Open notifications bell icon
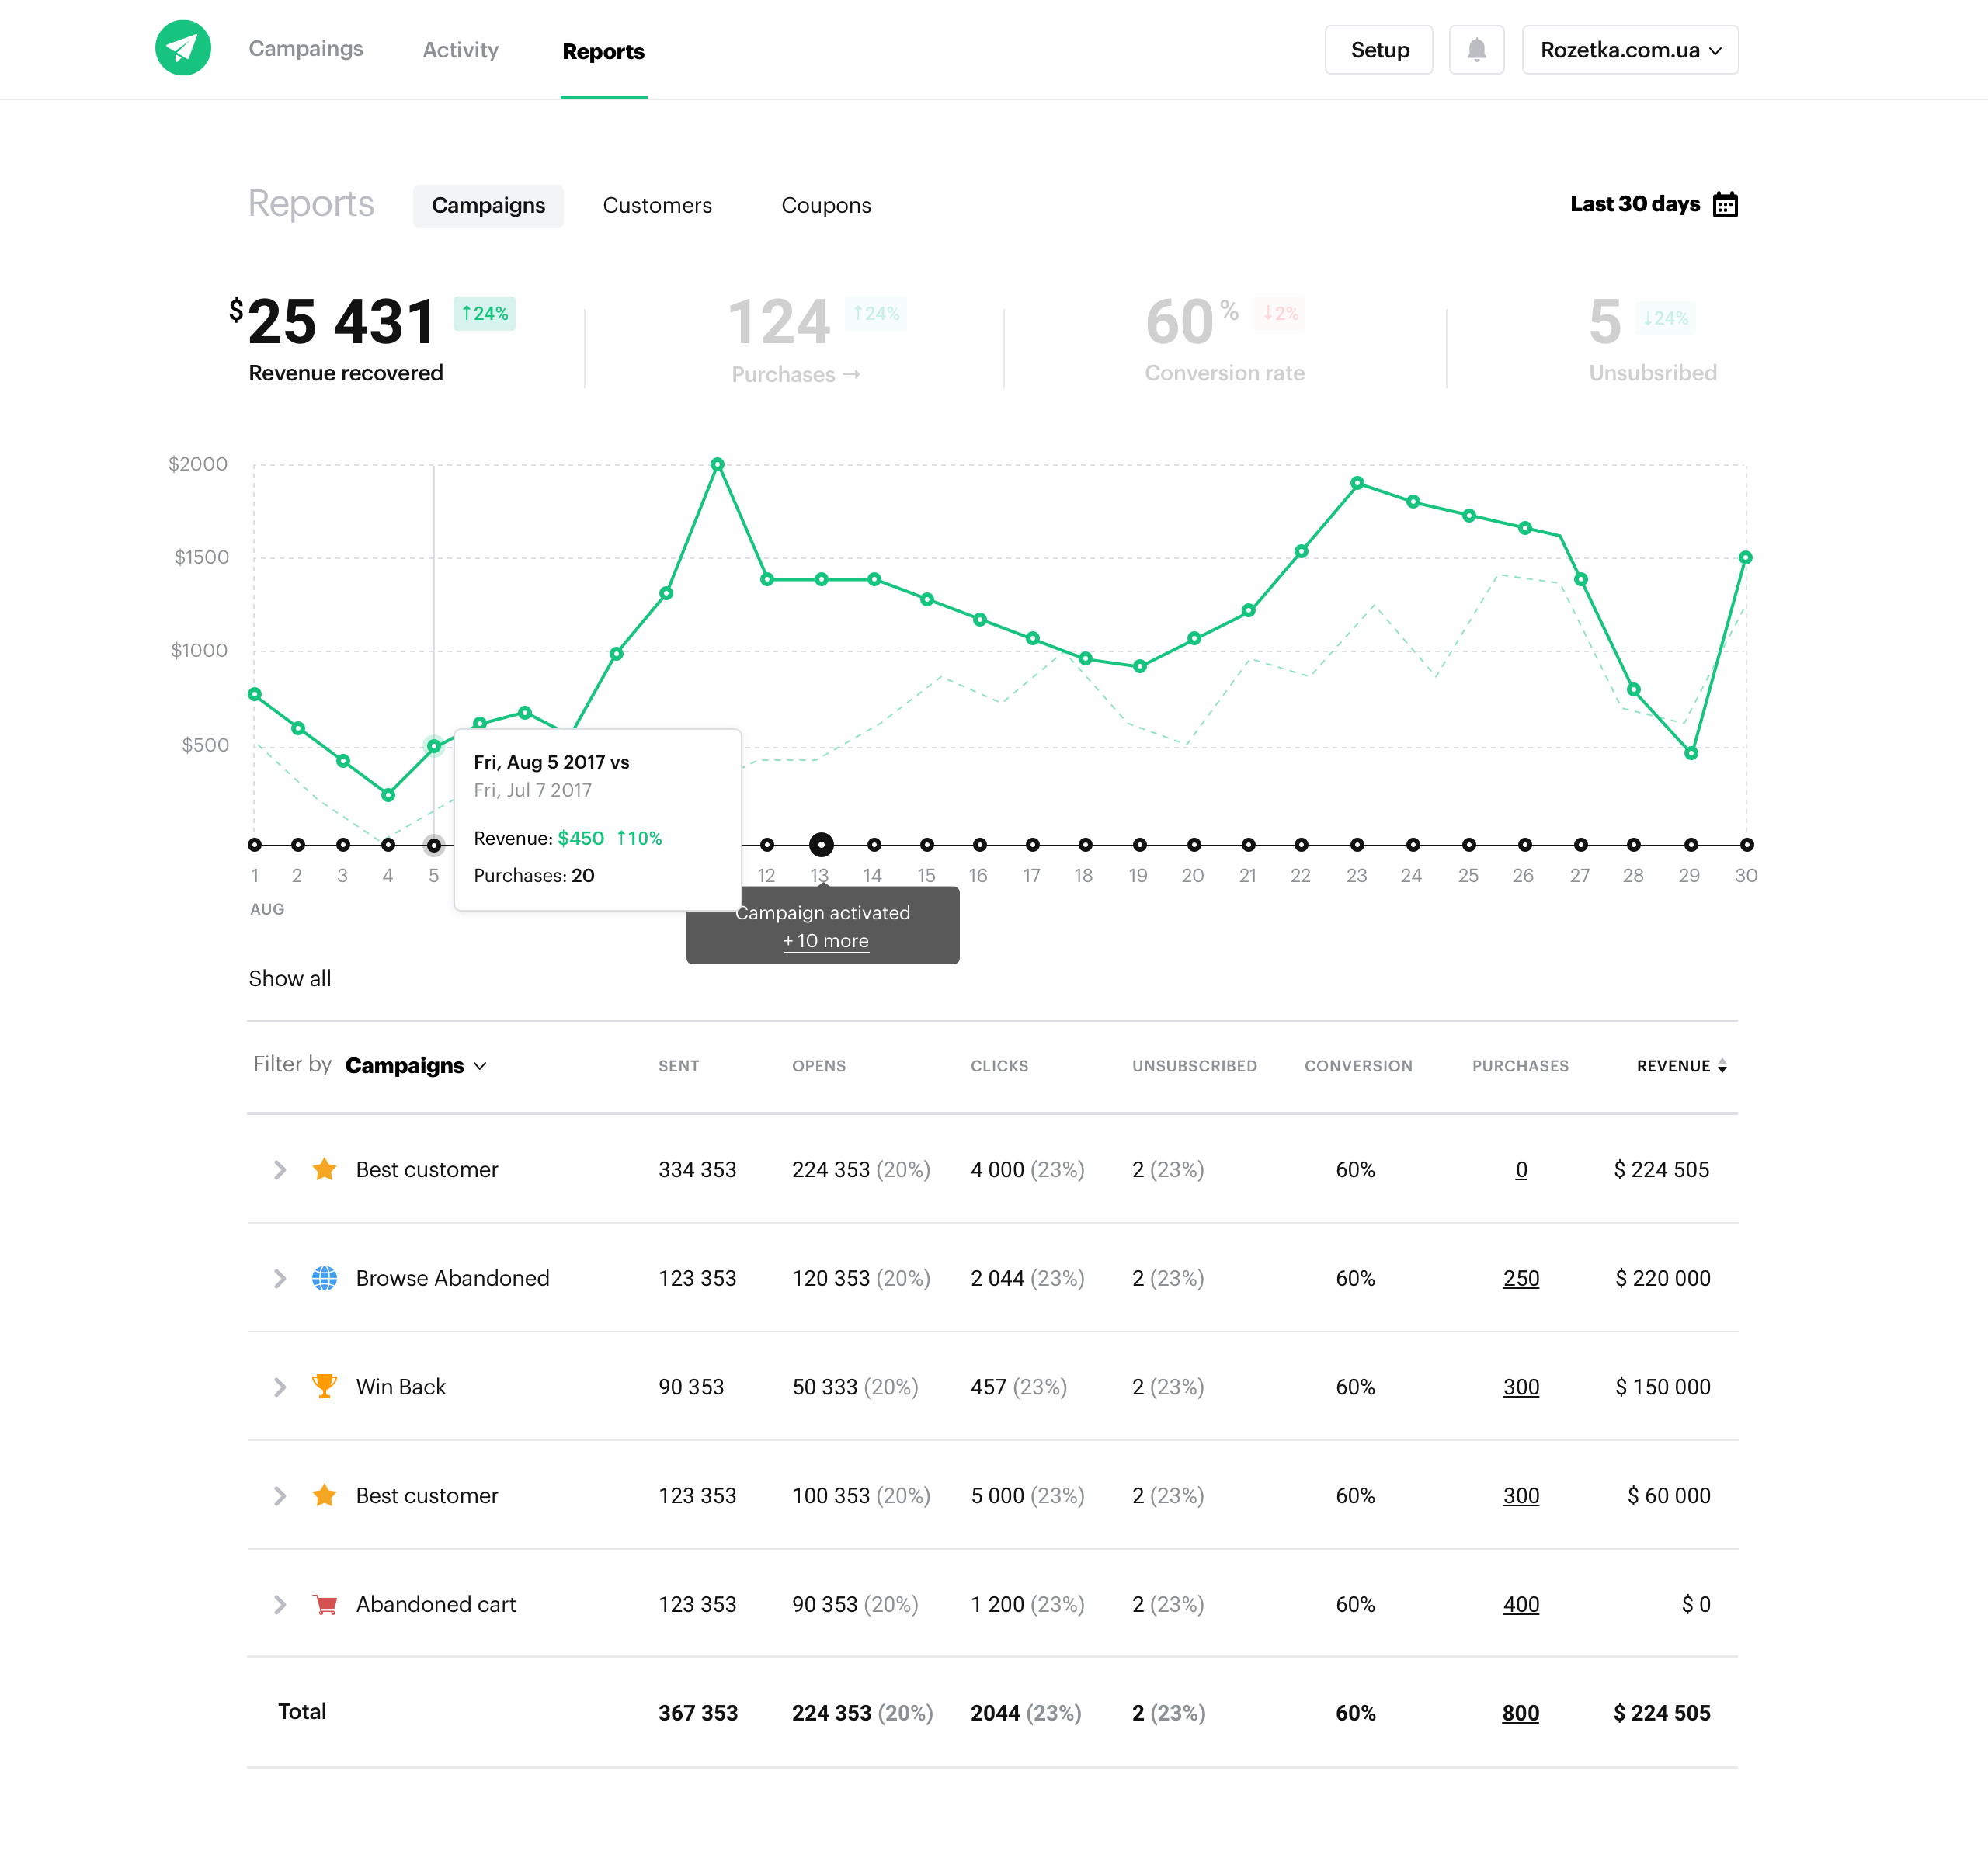Image resolution: width=1988 pixels, height=1851 pixels. click(x=1476, y=50)
